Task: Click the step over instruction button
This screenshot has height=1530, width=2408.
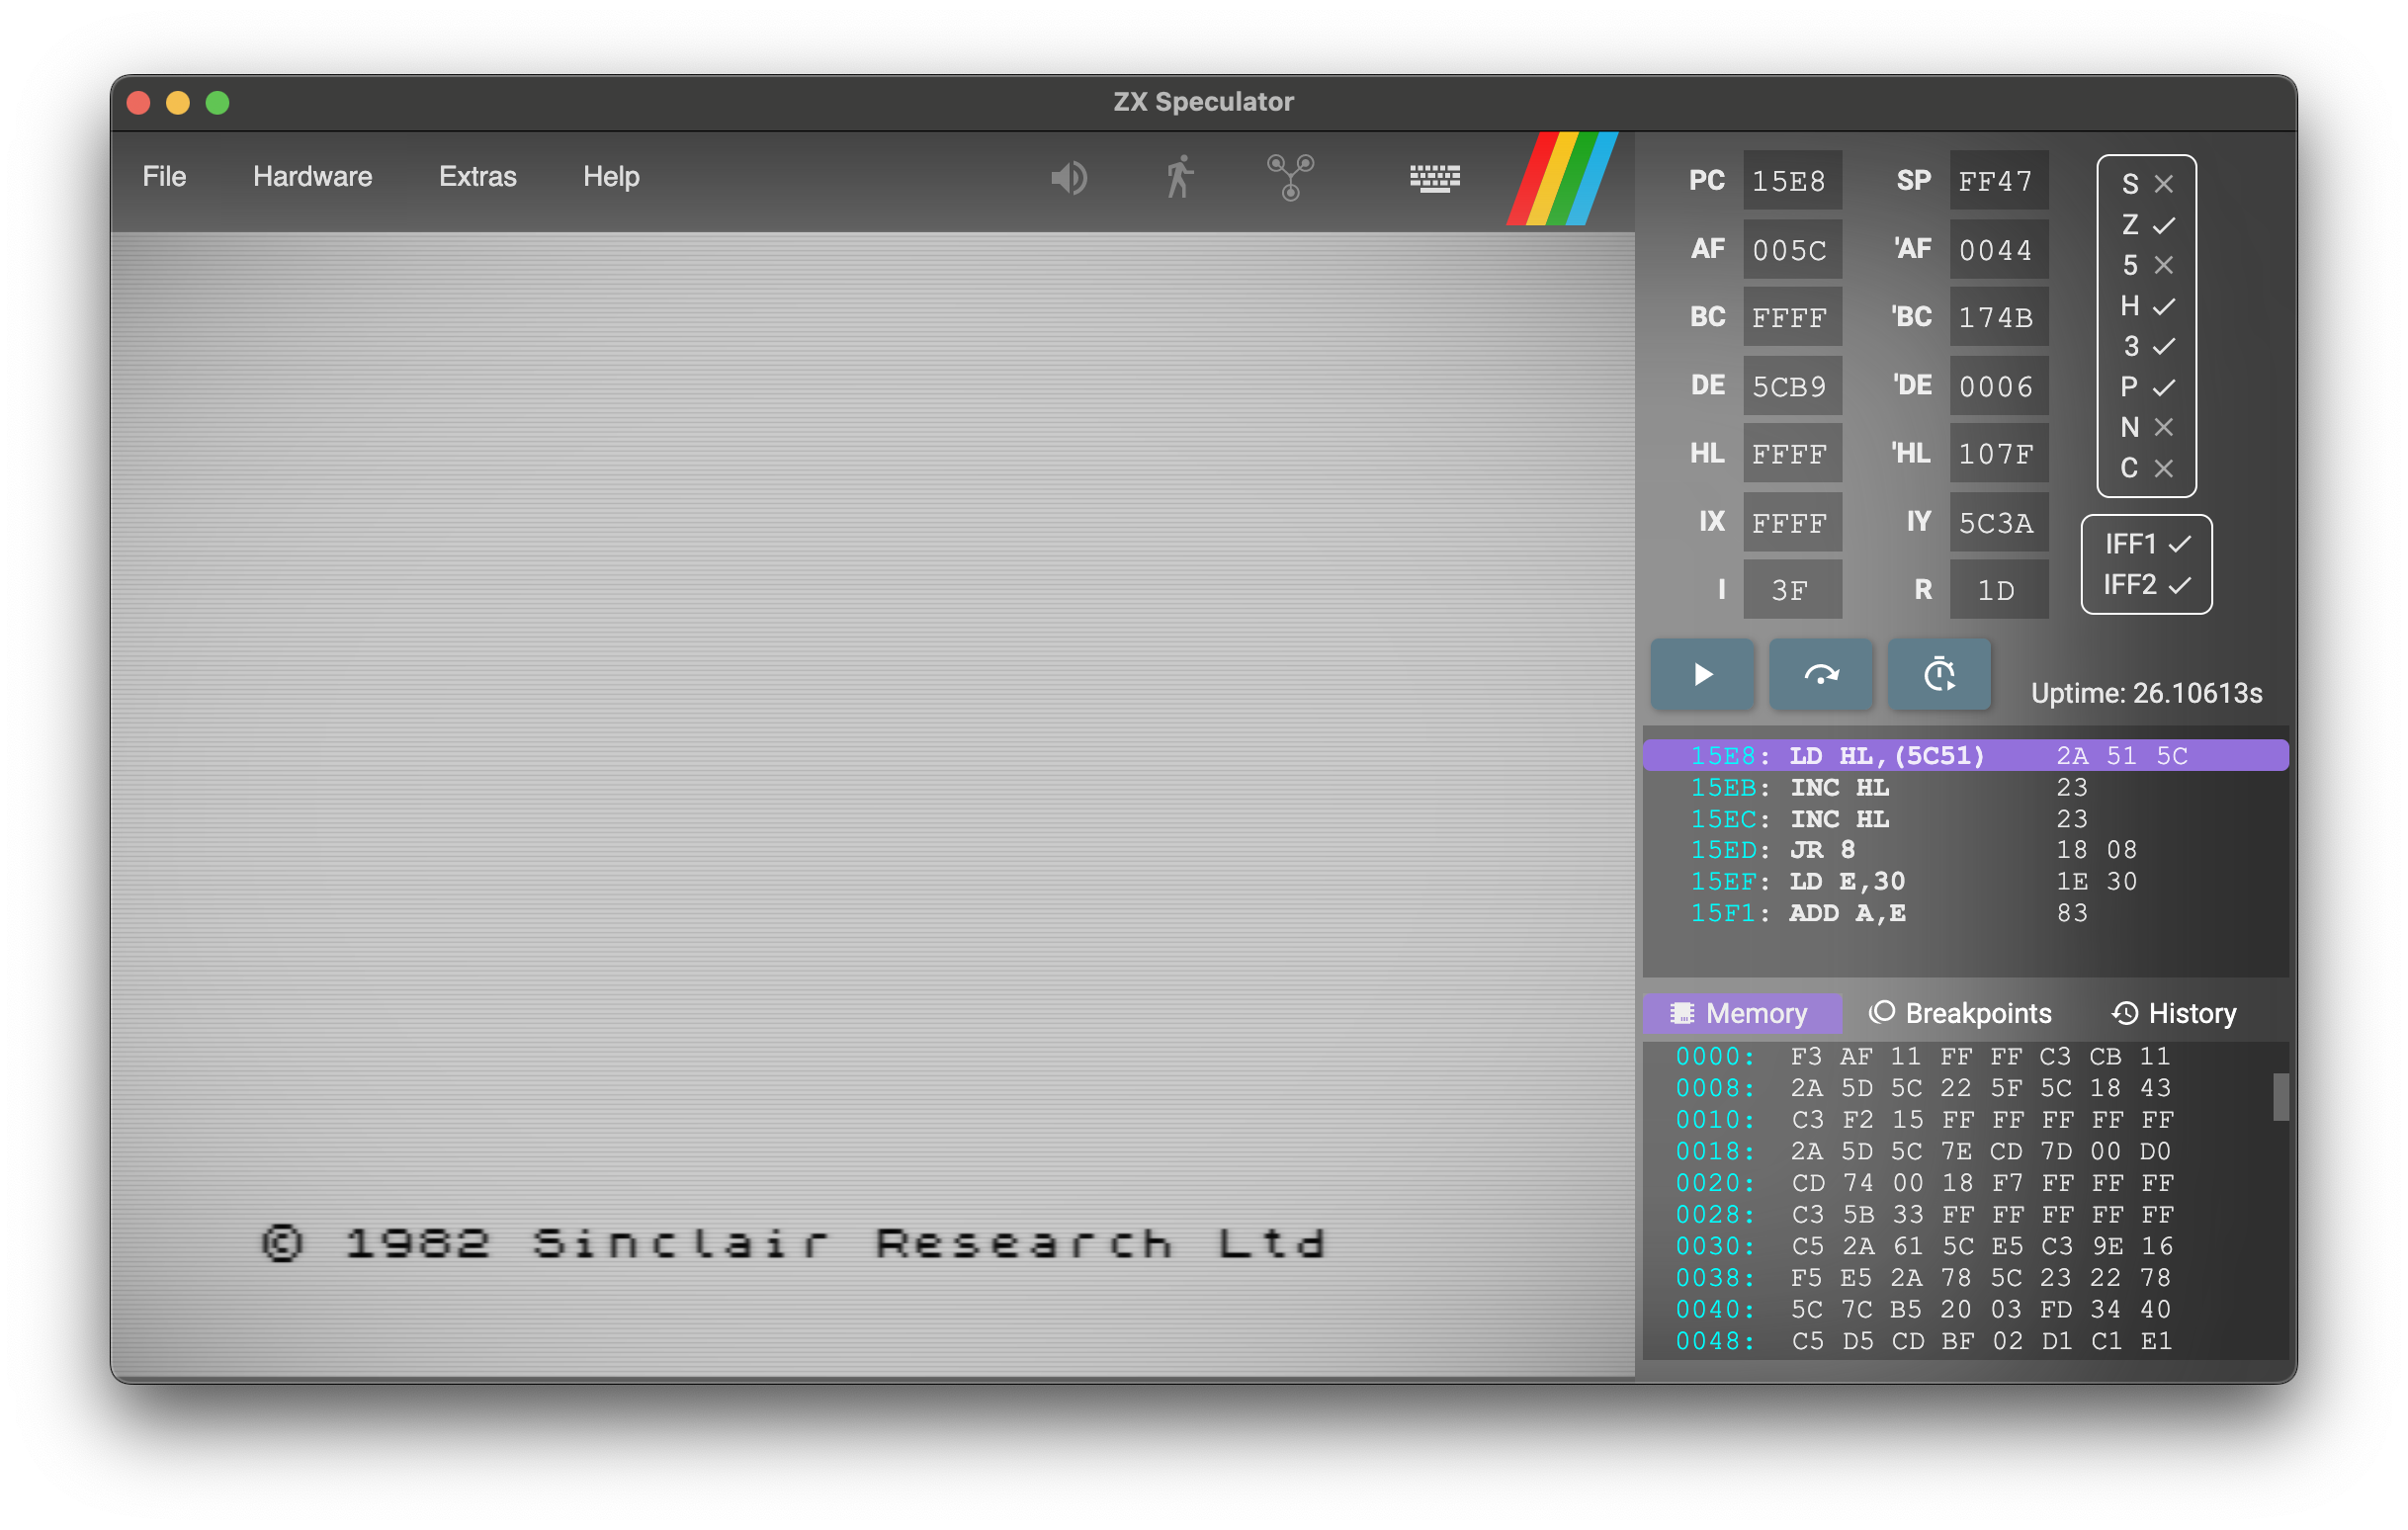Action: [x=1820, y=674]
